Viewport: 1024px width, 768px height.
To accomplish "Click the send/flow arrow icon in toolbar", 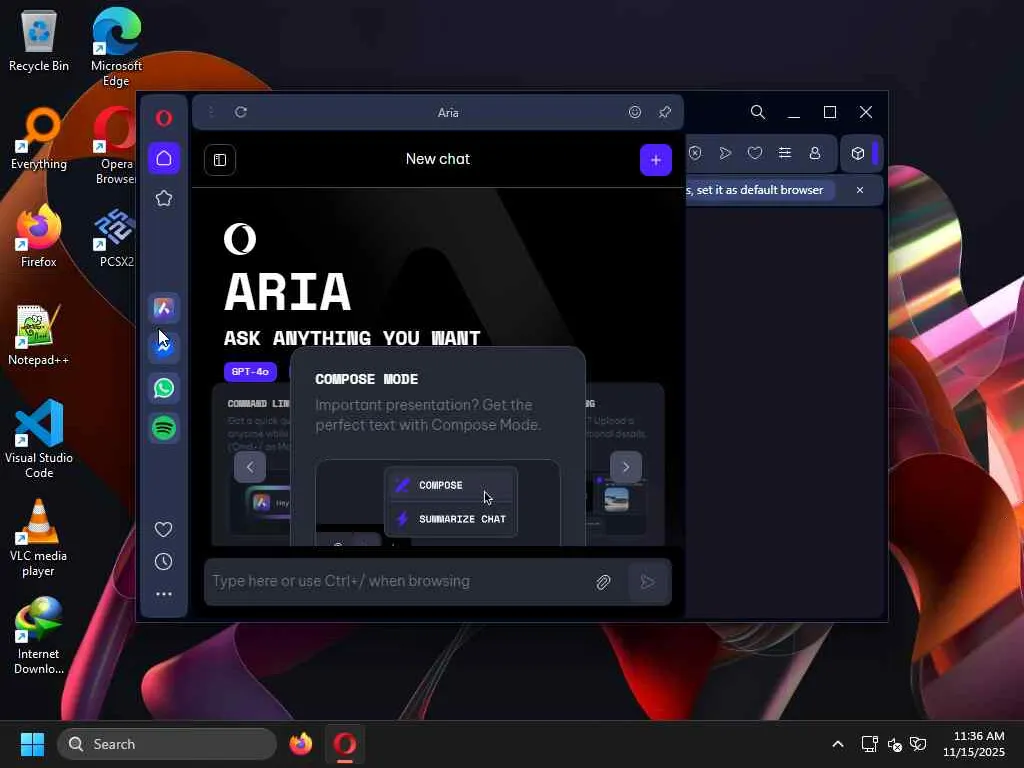I will pos(725,153).
